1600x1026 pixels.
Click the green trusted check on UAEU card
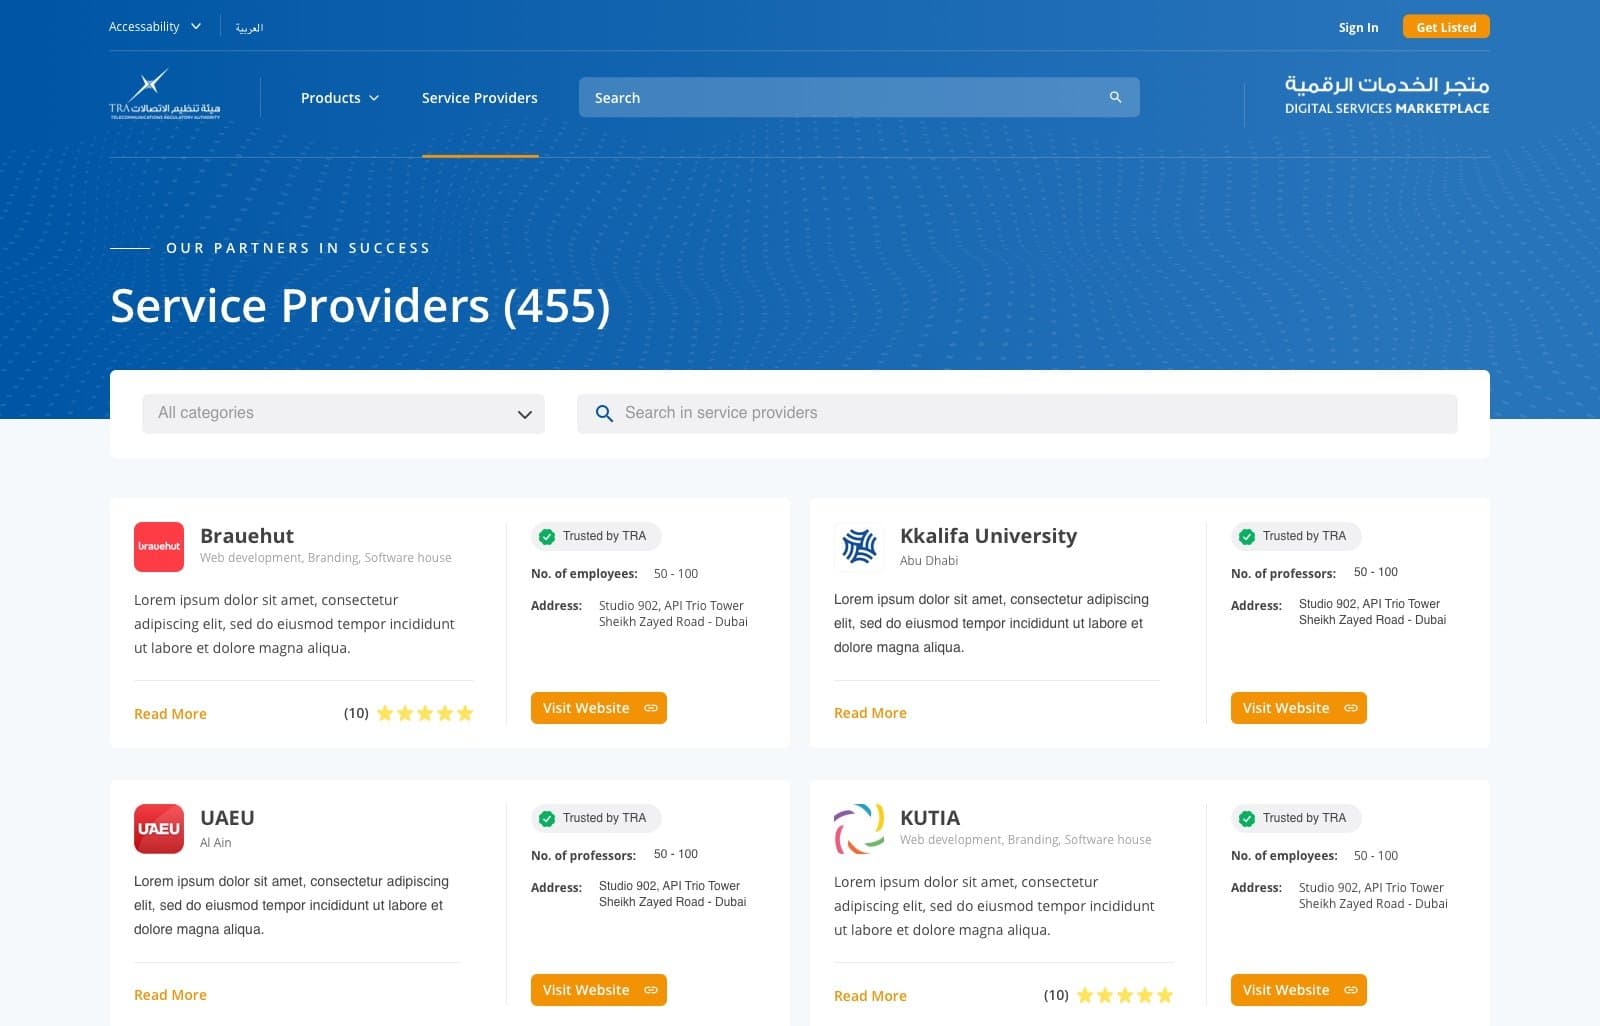(547, 819)
